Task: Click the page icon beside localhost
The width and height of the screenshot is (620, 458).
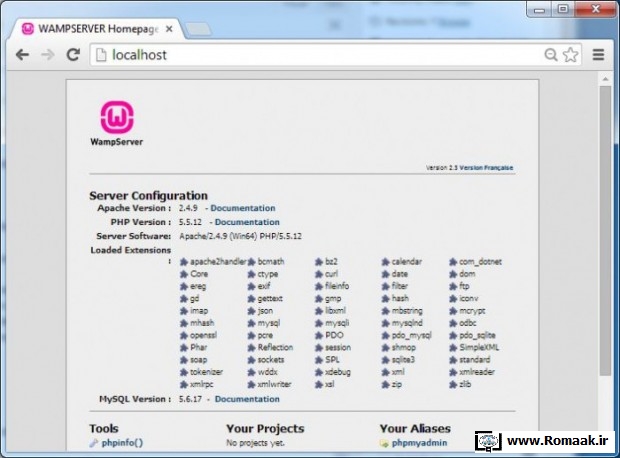Action: [x=101, y=55]
